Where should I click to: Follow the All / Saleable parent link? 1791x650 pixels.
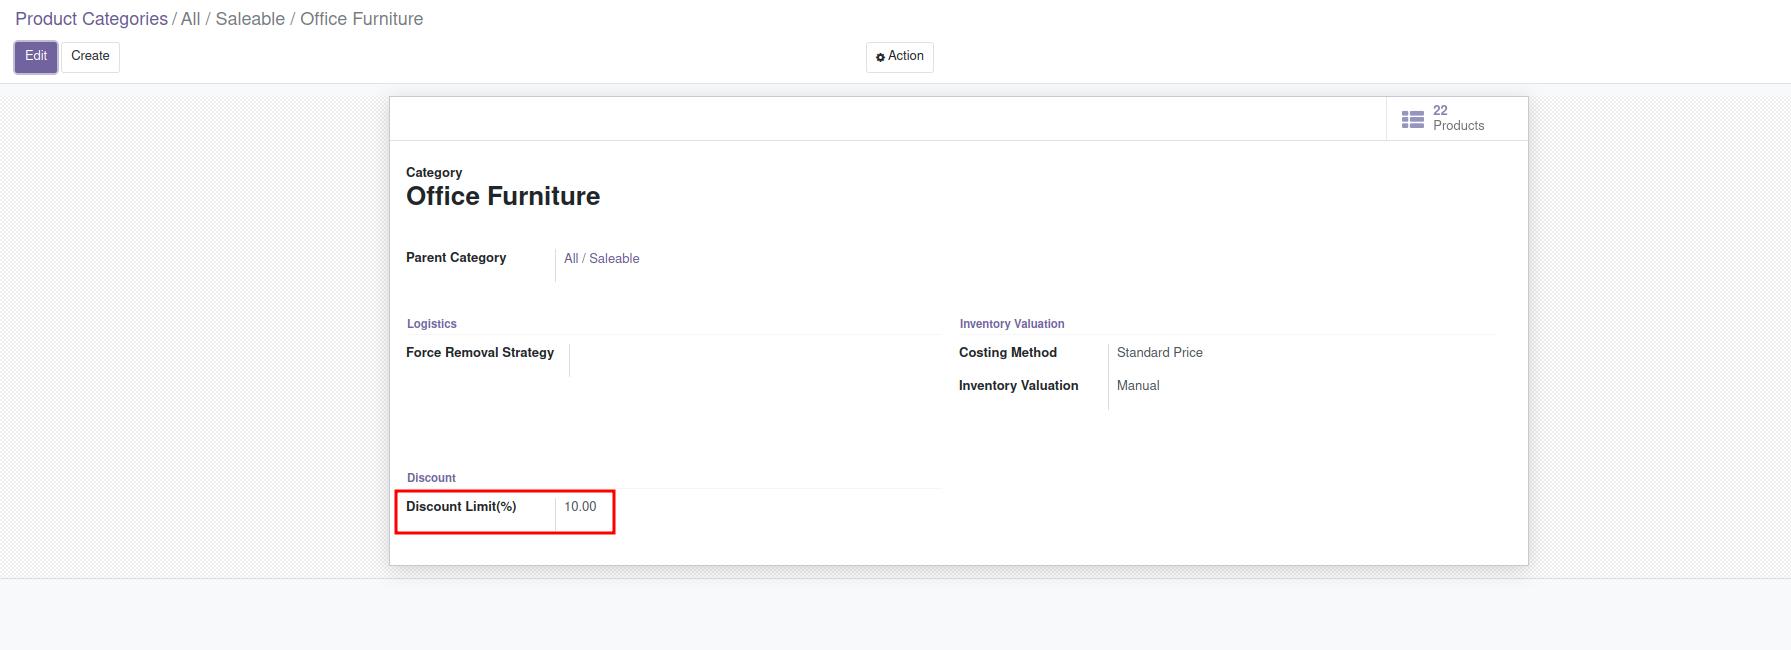(601, 258)
